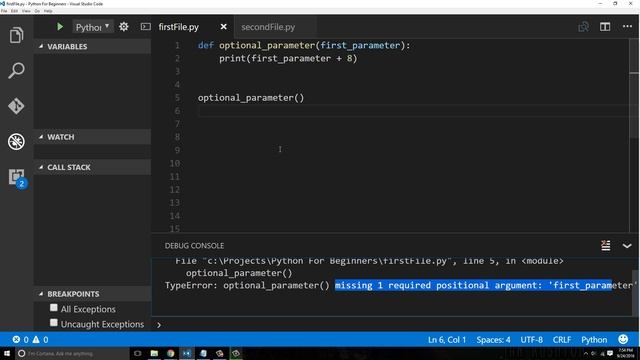Screen dimensions: 640x360
Task: Open the Help menu
Action: coord(48,11)
